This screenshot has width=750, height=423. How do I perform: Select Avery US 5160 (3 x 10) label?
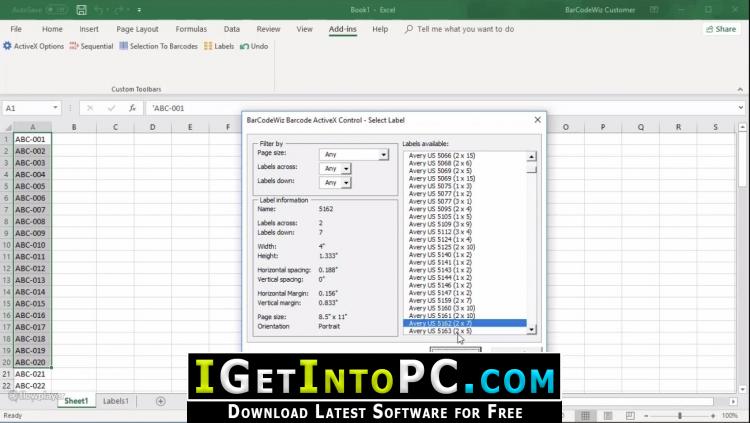(442, 308)
